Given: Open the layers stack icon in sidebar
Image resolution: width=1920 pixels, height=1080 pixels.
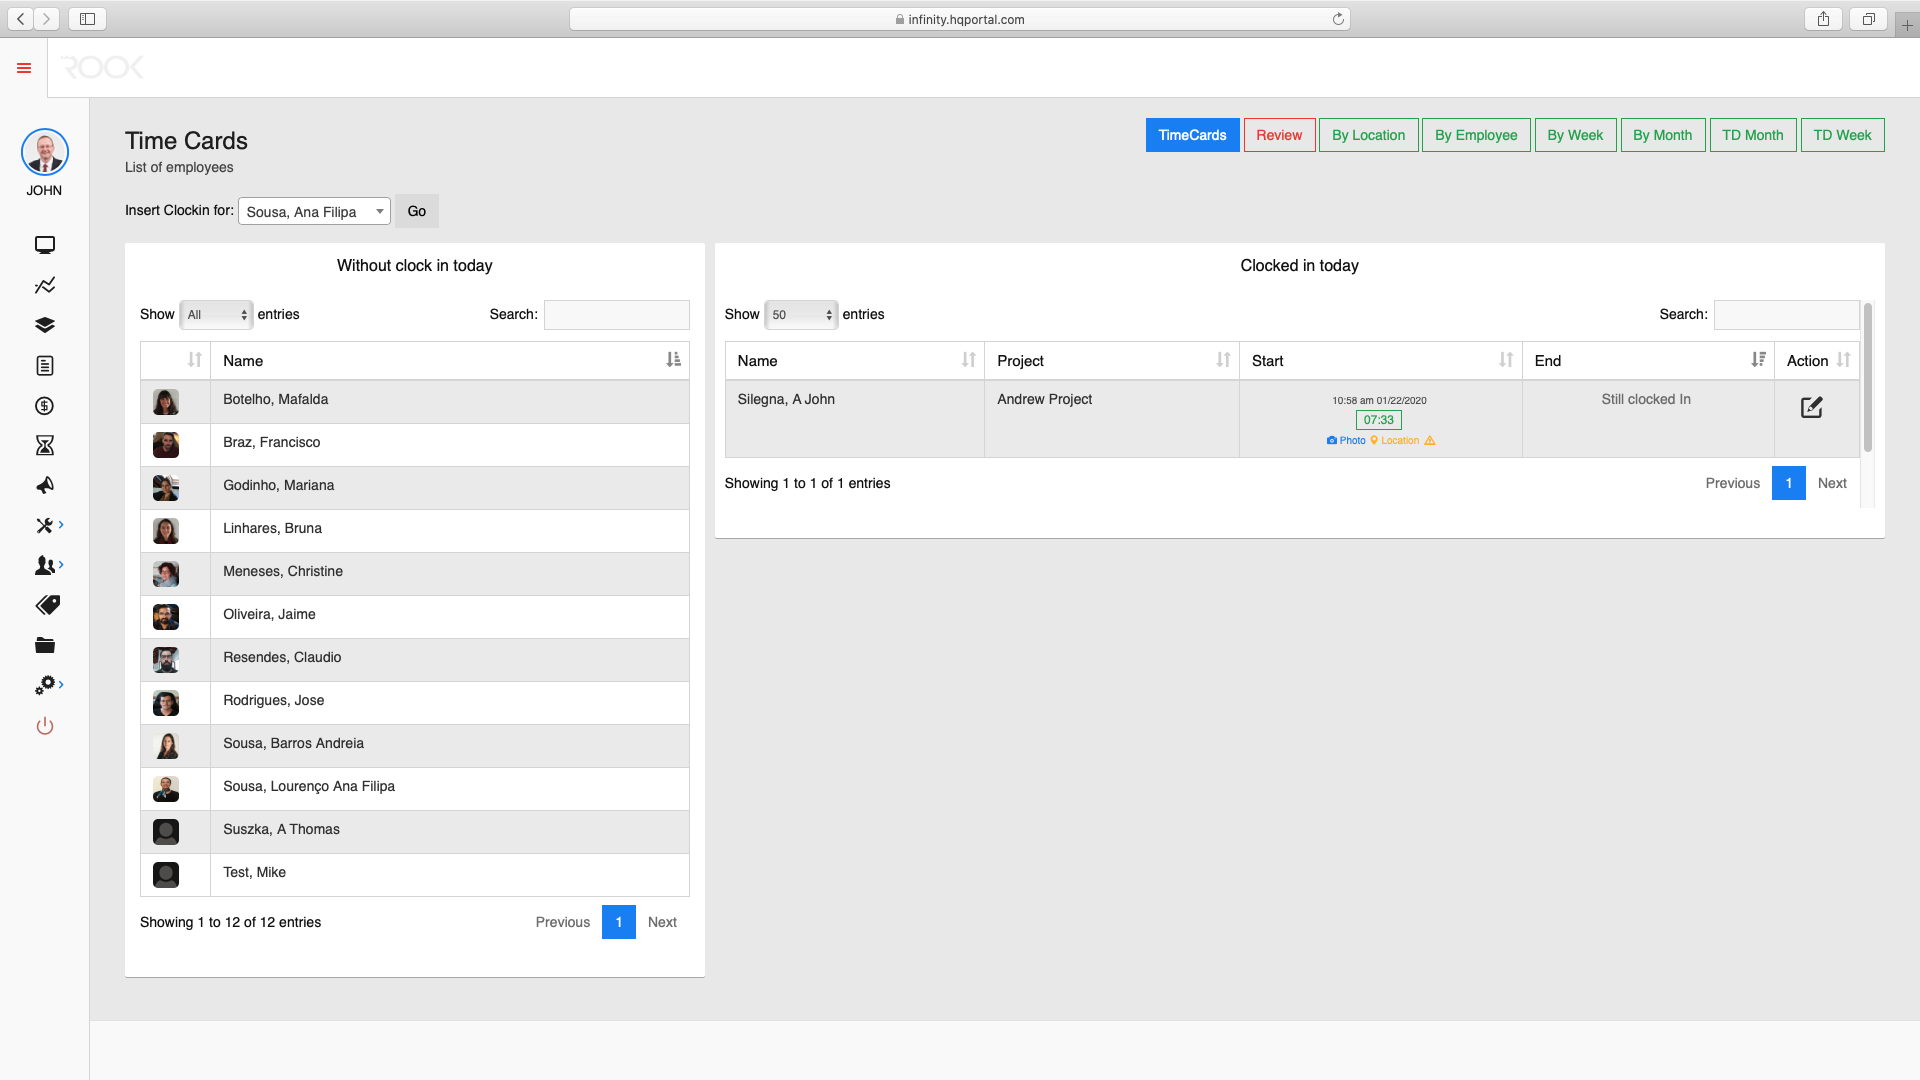Looking at the screenshot, I should pyautogui.click(x=44, y=325).
